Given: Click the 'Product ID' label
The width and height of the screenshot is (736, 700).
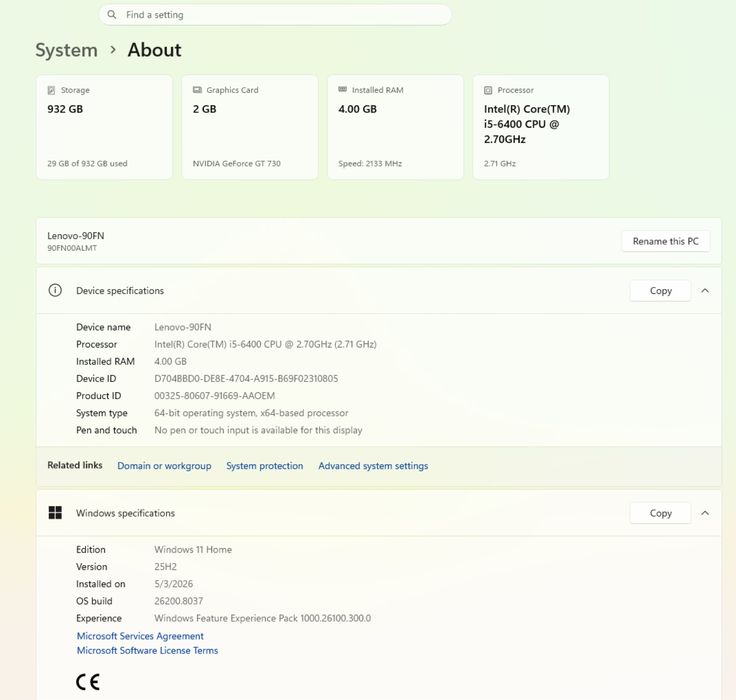Looking at the screenshot, I should pyautogui.click(x=99, y=395).
